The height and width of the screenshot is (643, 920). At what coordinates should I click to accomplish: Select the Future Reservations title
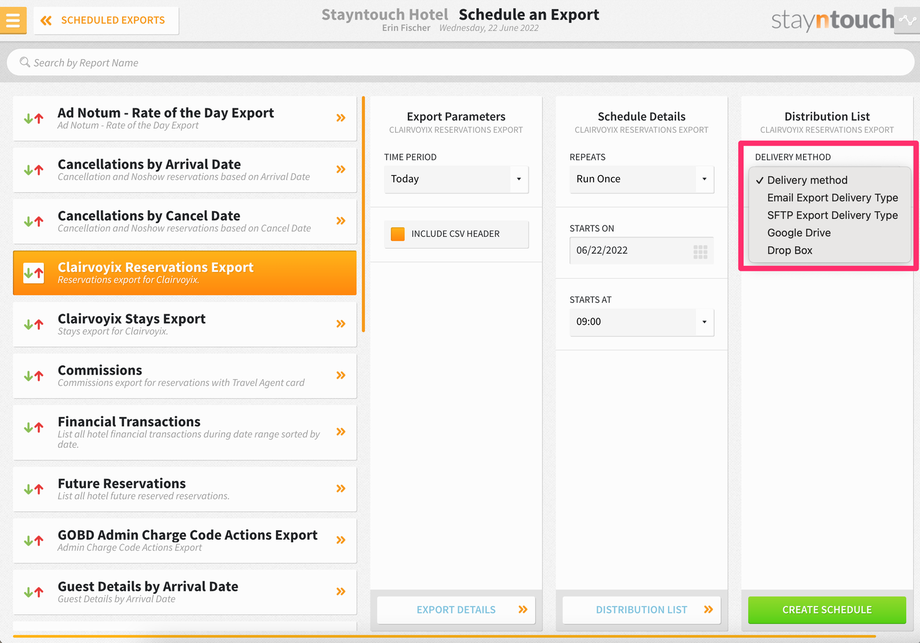121,483
